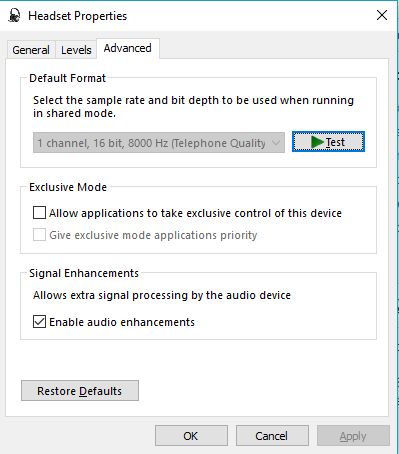Click the Apply button

(x=353, y=436)
